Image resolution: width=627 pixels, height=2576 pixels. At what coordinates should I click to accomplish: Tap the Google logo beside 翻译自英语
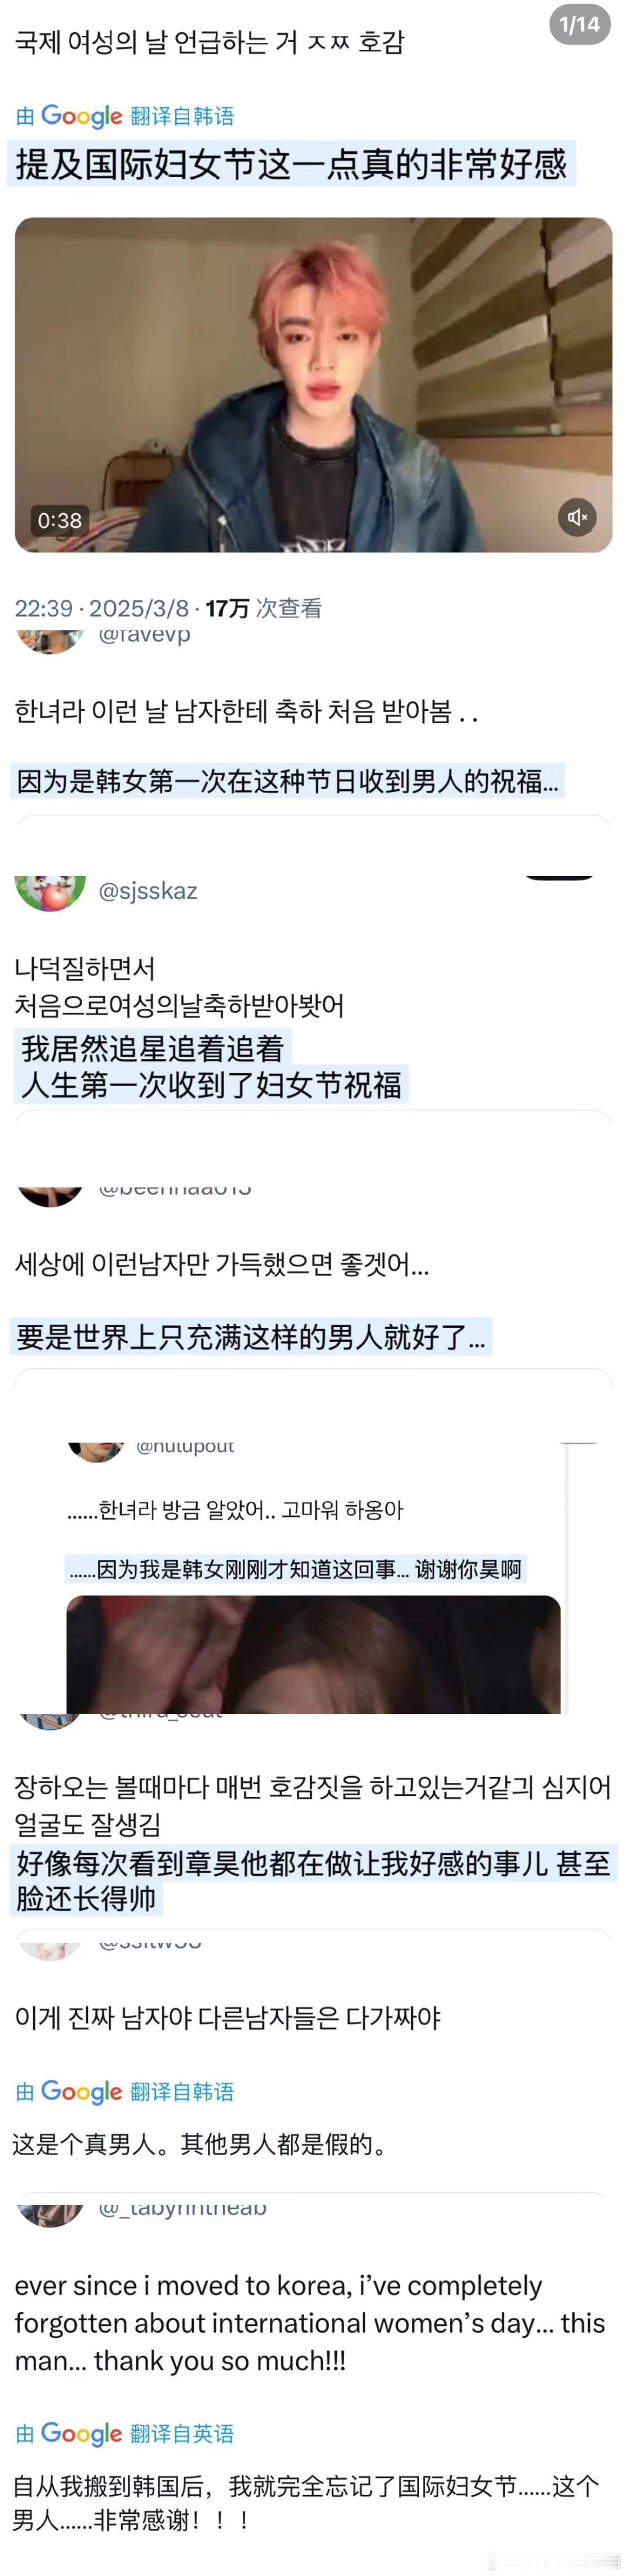81,2433
